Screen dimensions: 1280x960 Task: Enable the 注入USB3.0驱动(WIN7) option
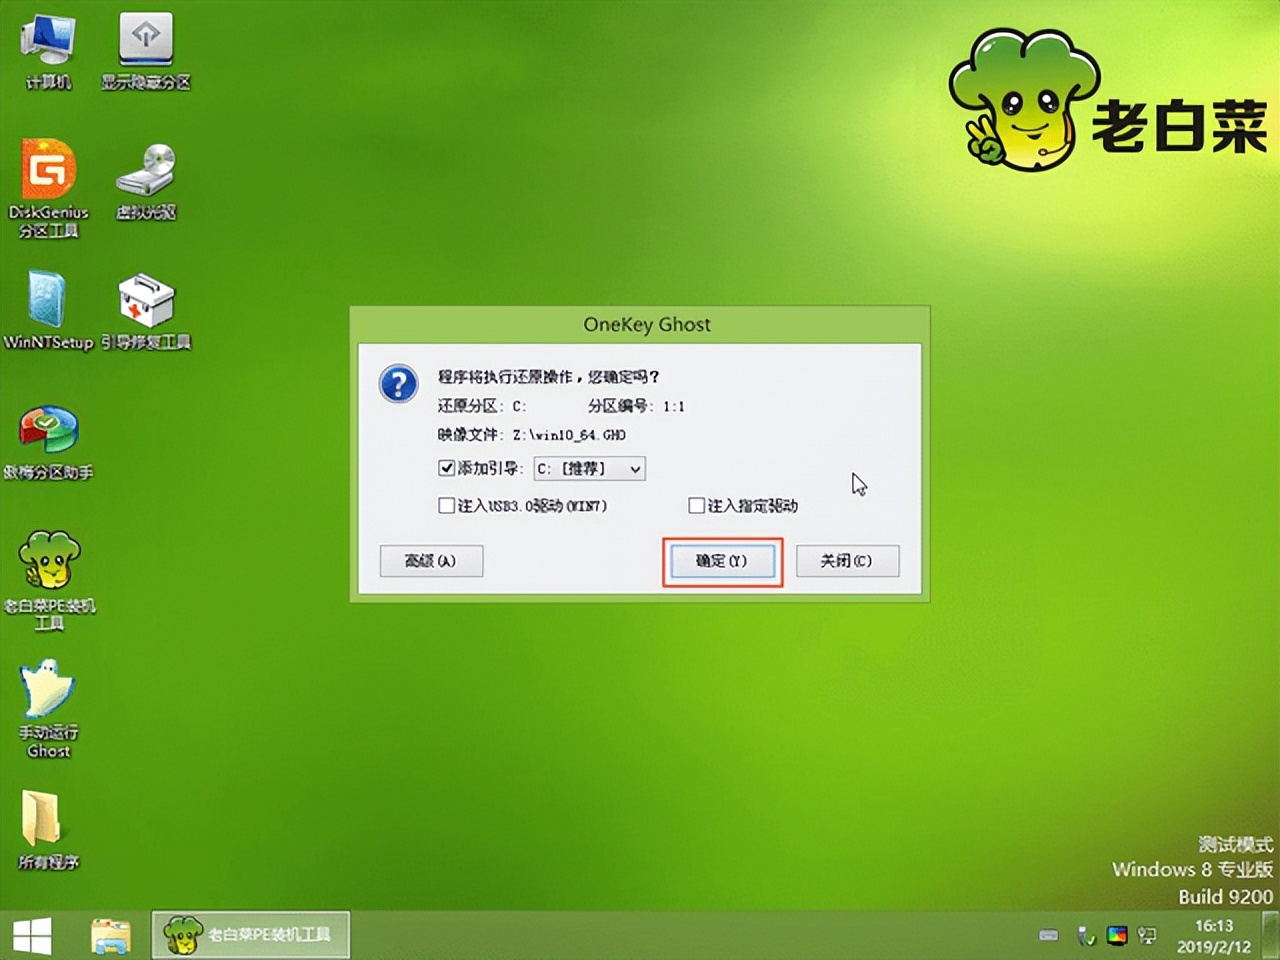tap(446, 506)
